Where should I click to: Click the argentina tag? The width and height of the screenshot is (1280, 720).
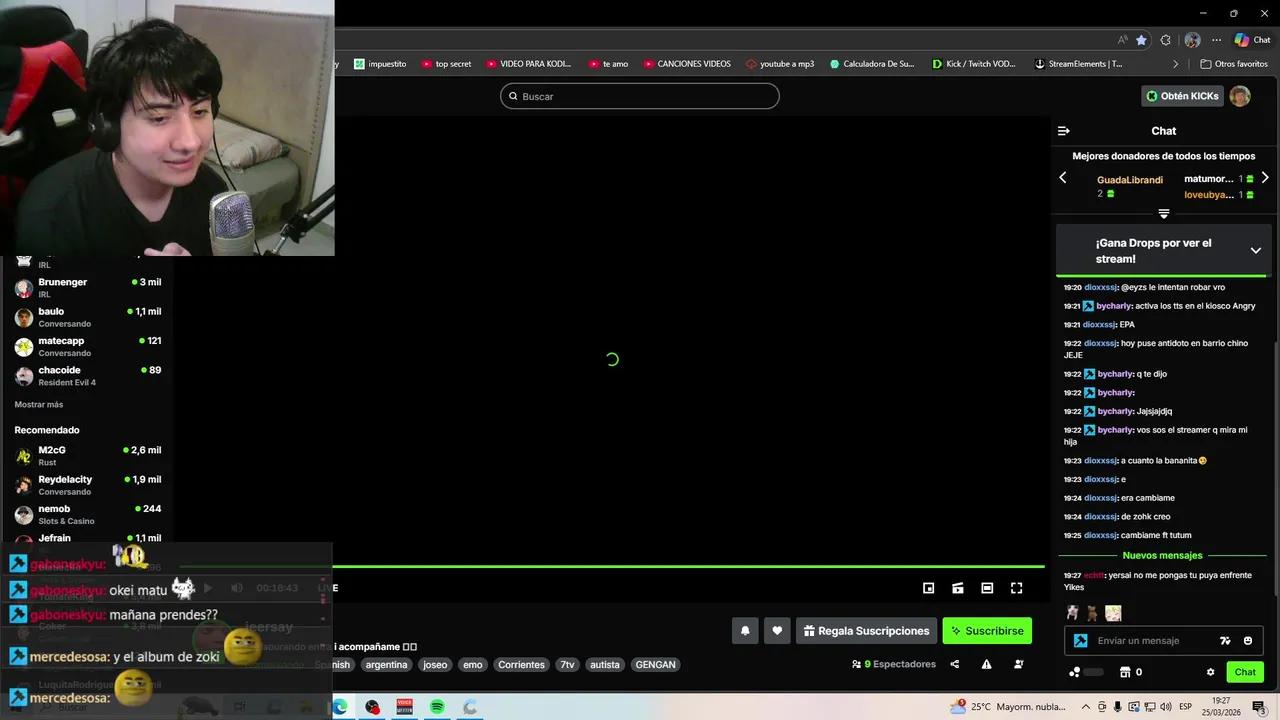pos(386,664)
